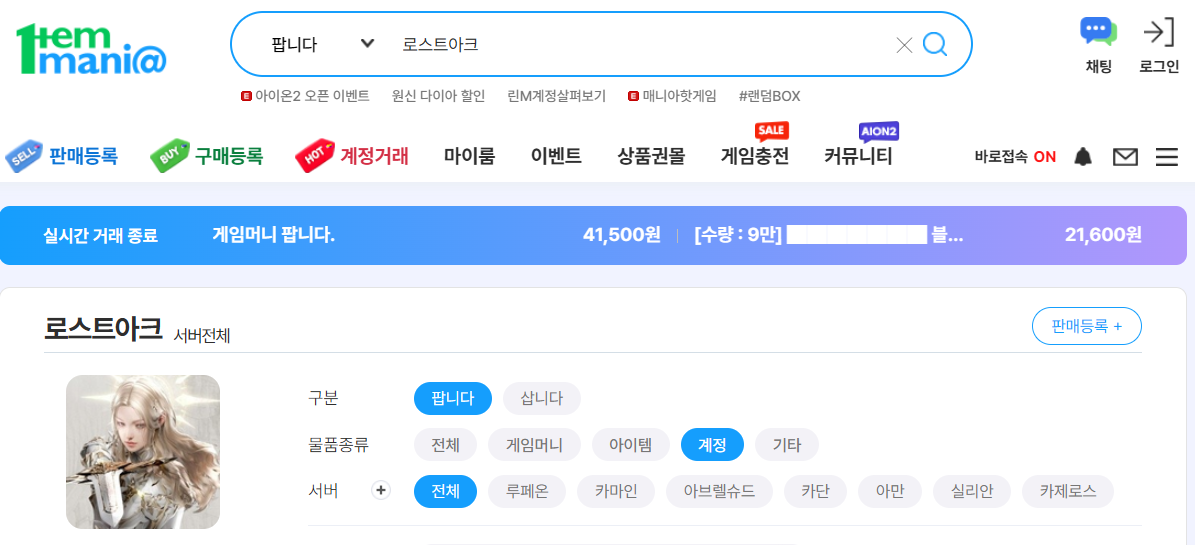This screenshot has width=1195, height=545.
Task: Click the [수량 : 9만] ticker entry
Action: pos(828,235)
